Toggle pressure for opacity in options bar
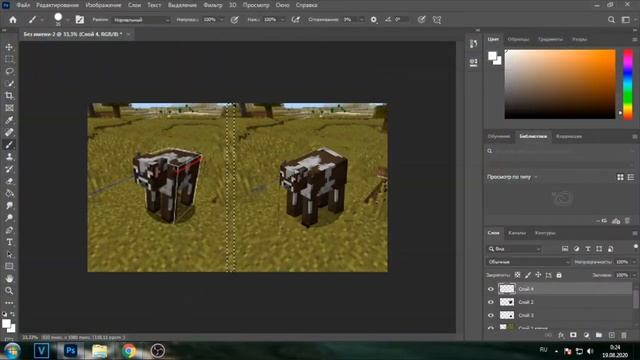640x360 pixels. click(234, 20)
